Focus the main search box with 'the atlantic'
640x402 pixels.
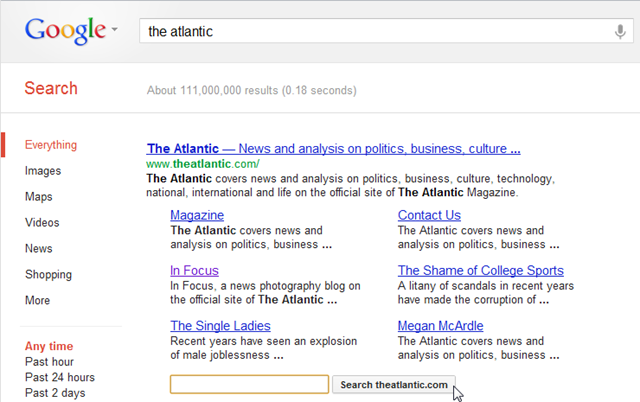click(x=386, y=31)
